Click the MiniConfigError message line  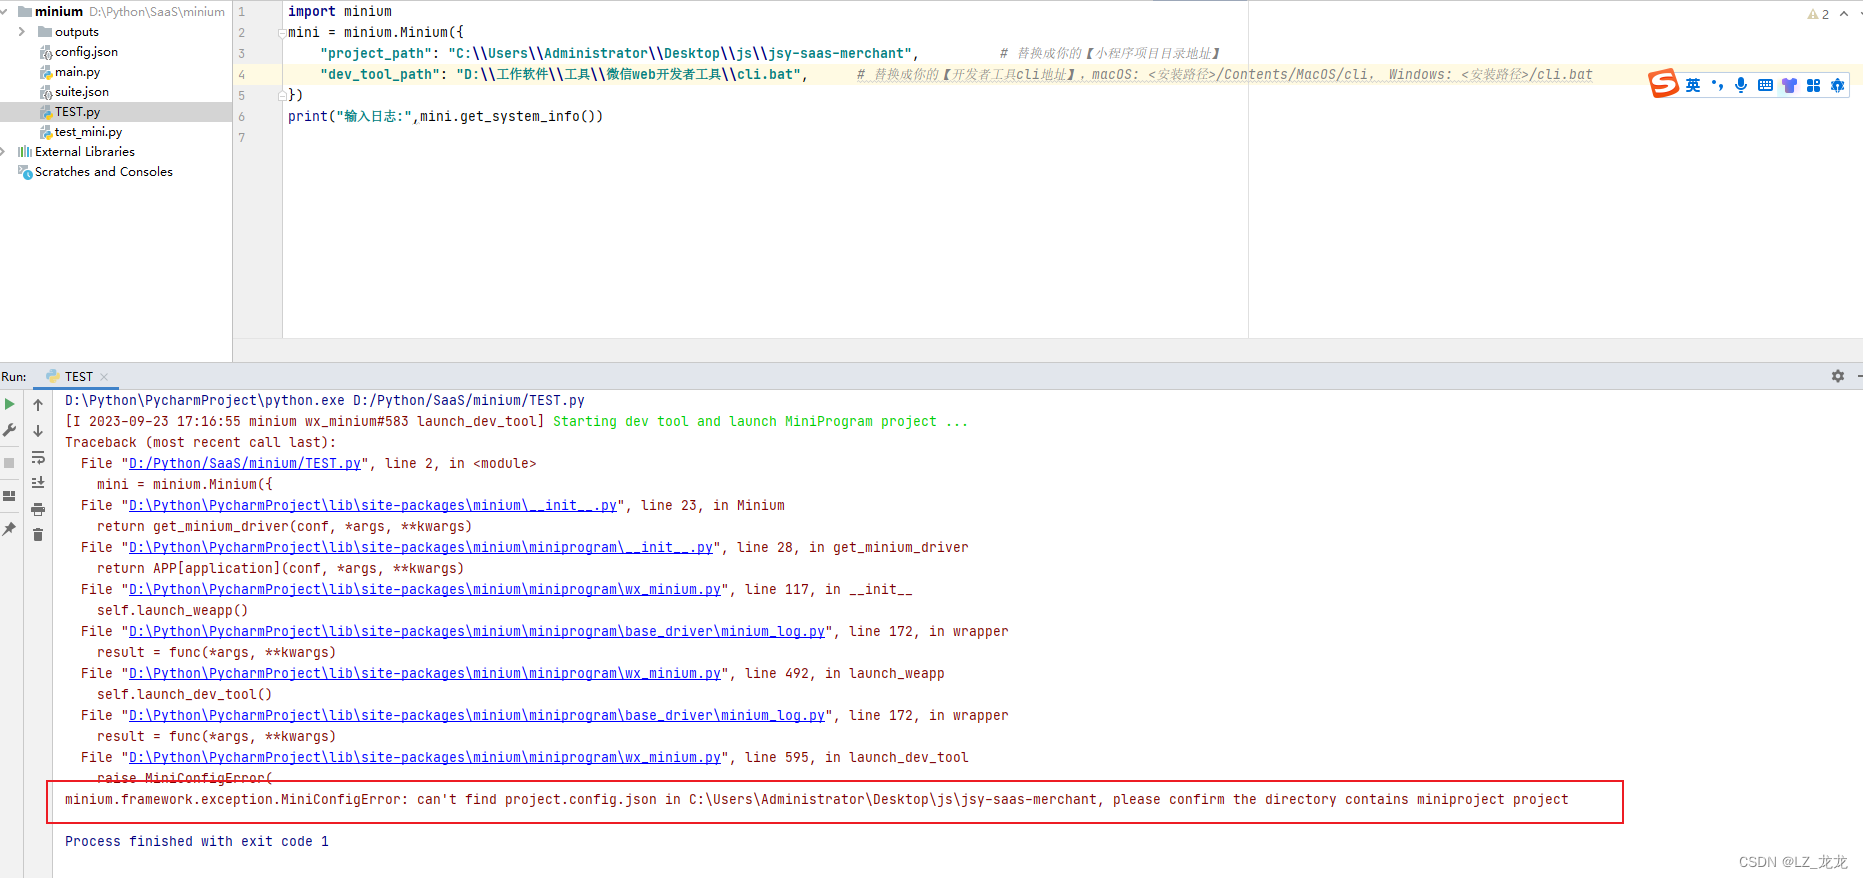click(x=817, y=800)
